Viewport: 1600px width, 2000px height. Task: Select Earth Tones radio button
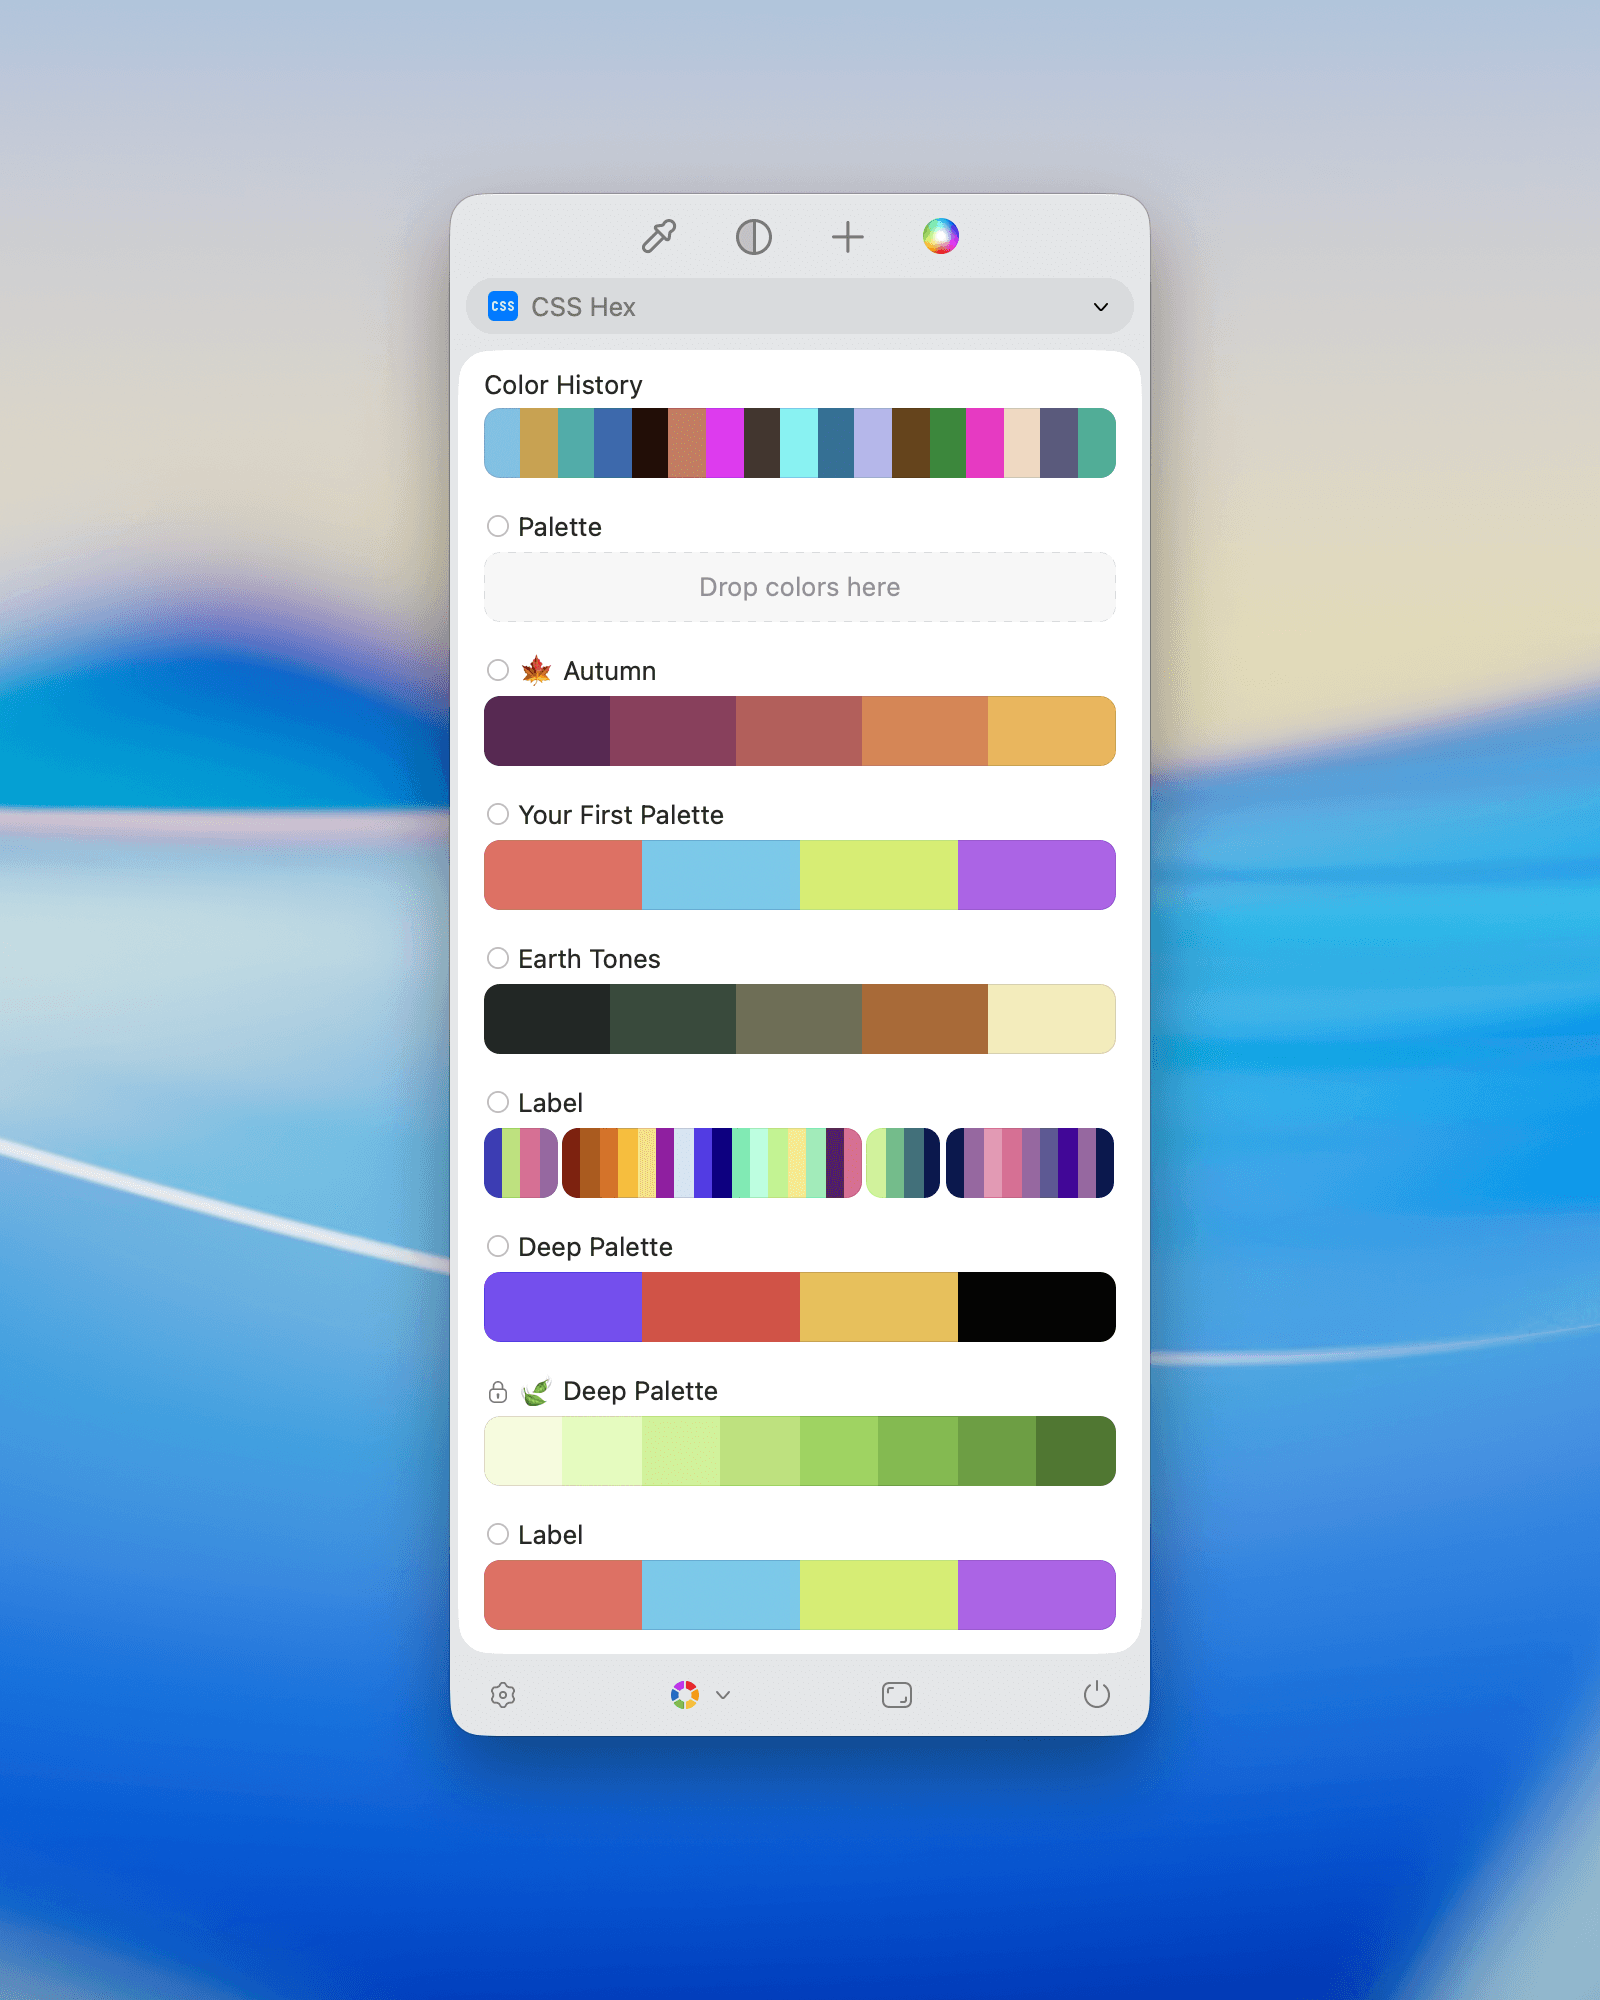tap(498, 958)
